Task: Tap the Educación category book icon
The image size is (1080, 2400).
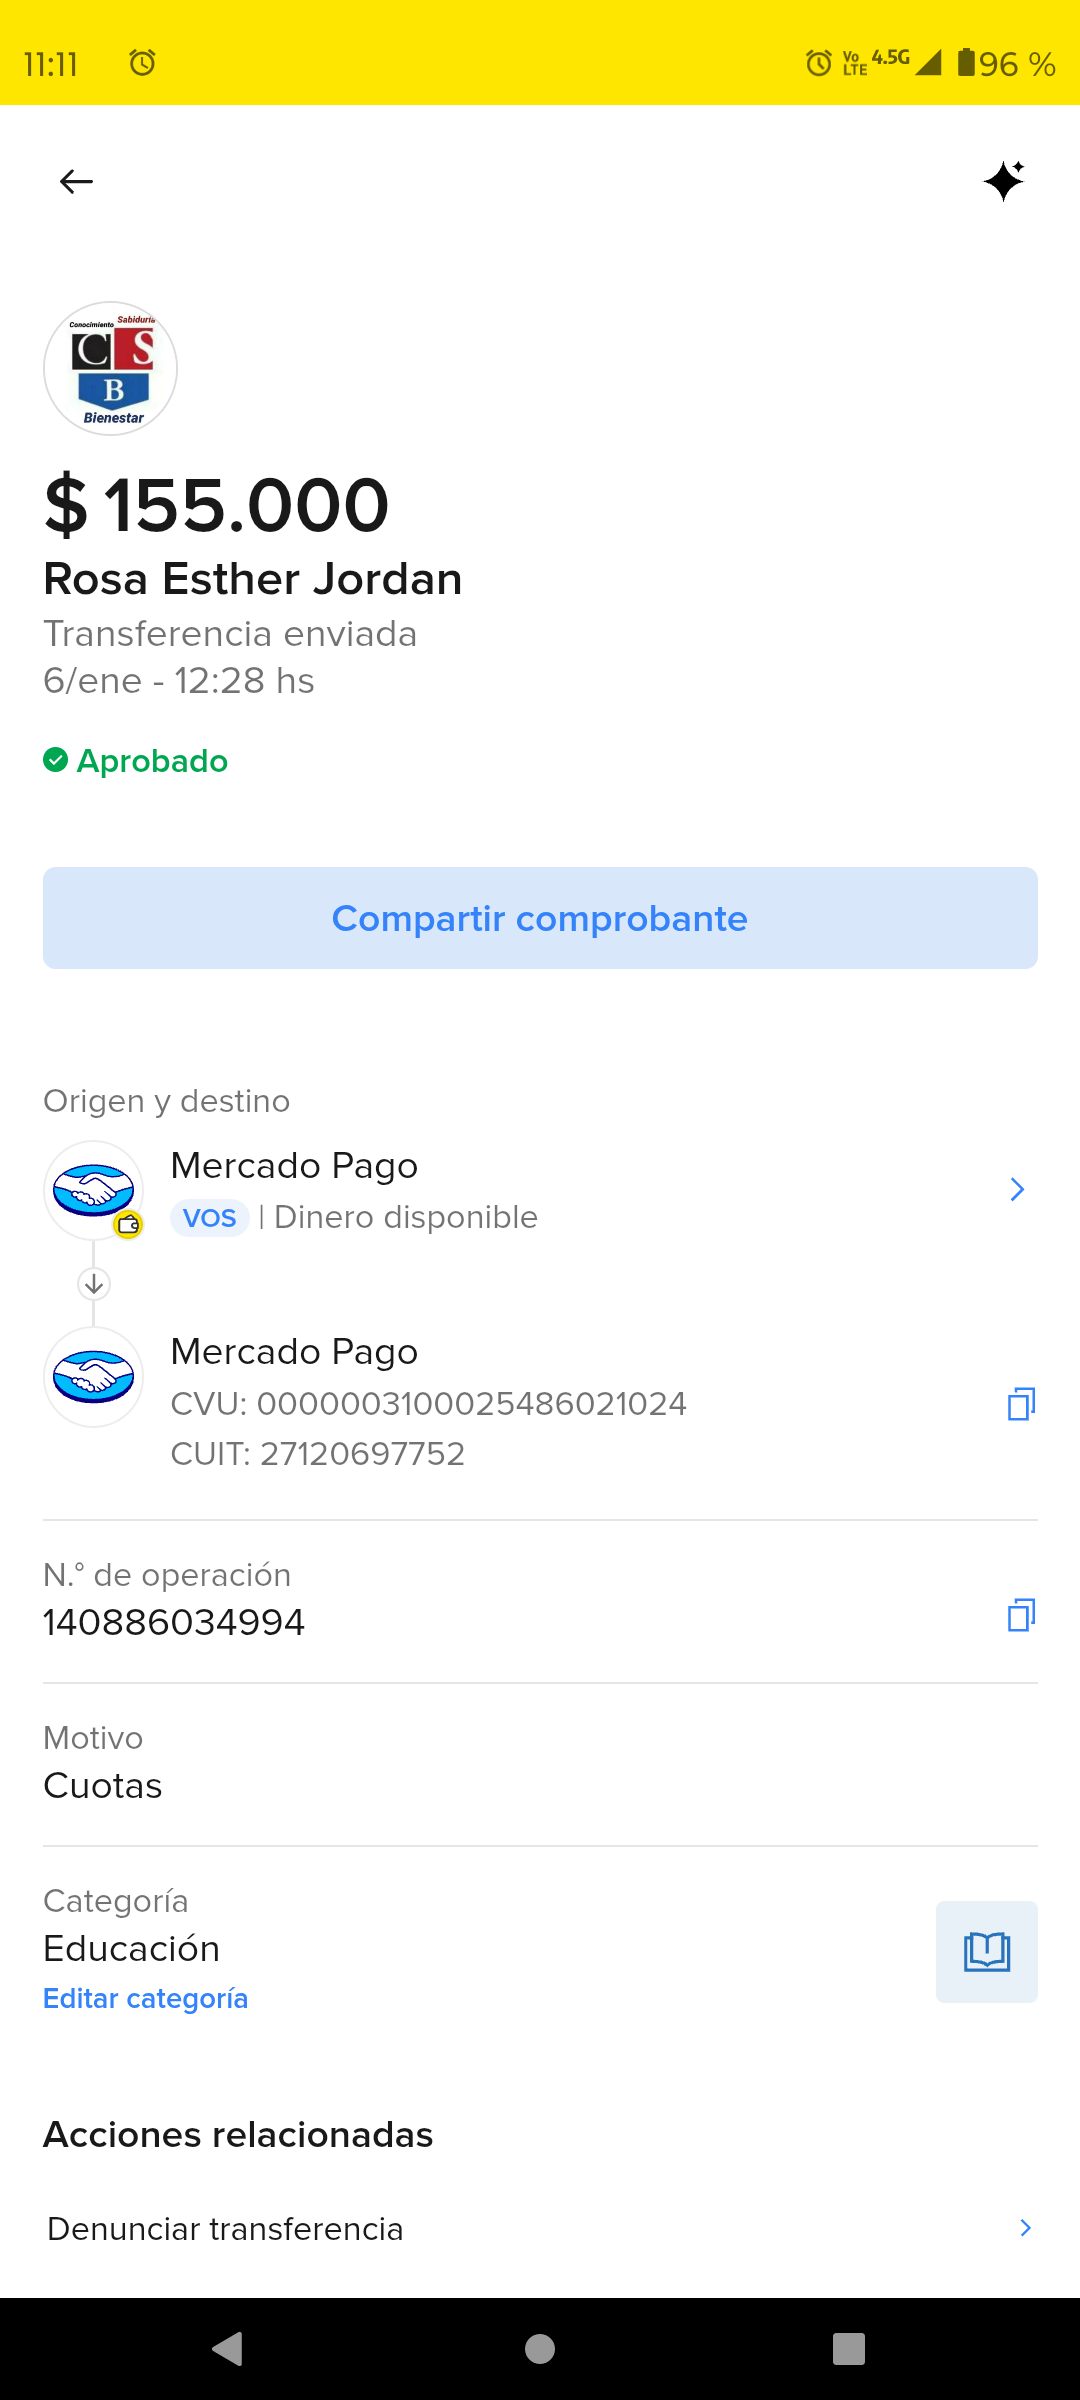Action: pos(986,1951)
